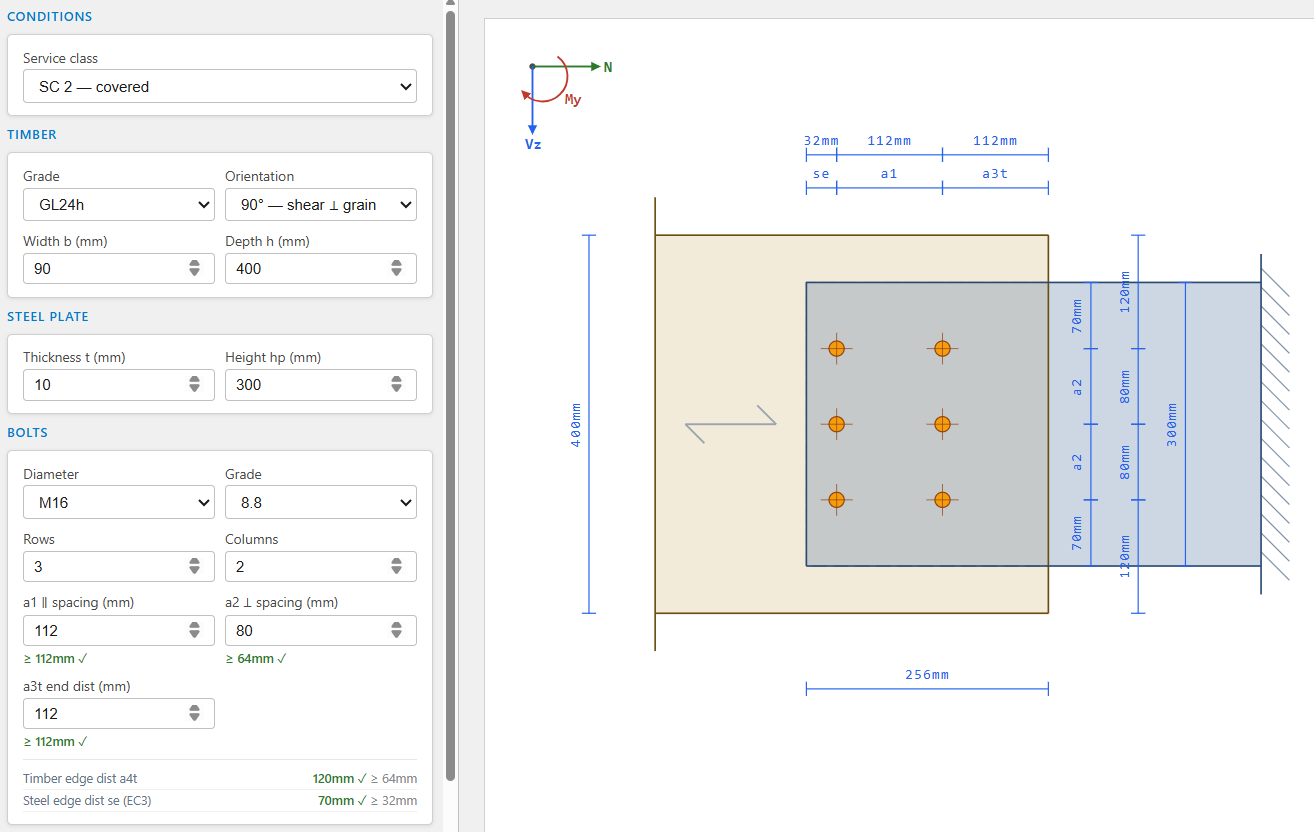1314x832 pixels.
Task: Click the Rows spinner arrows
Action: [x=194, y=566]
